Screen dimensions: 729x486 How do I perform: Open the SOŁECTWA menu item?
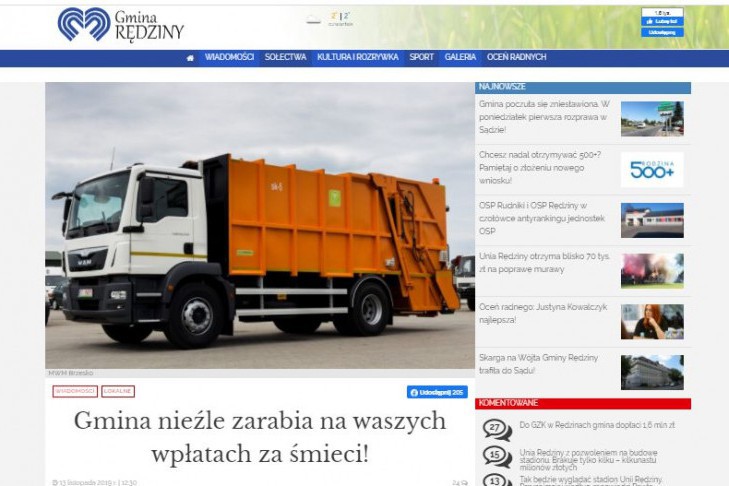tap(285, 58)
